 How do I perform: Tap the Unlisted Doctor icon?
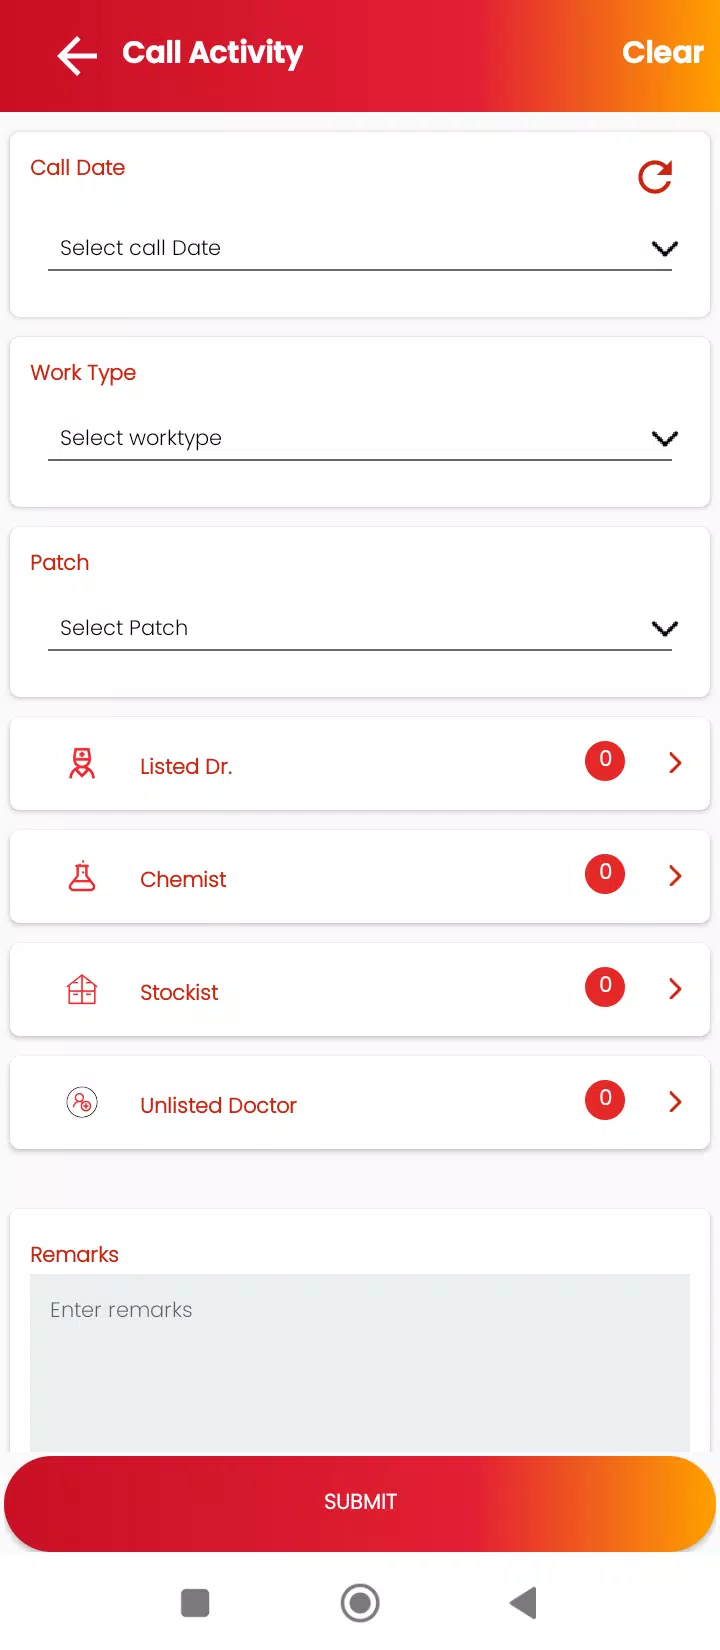[82, 1103]
